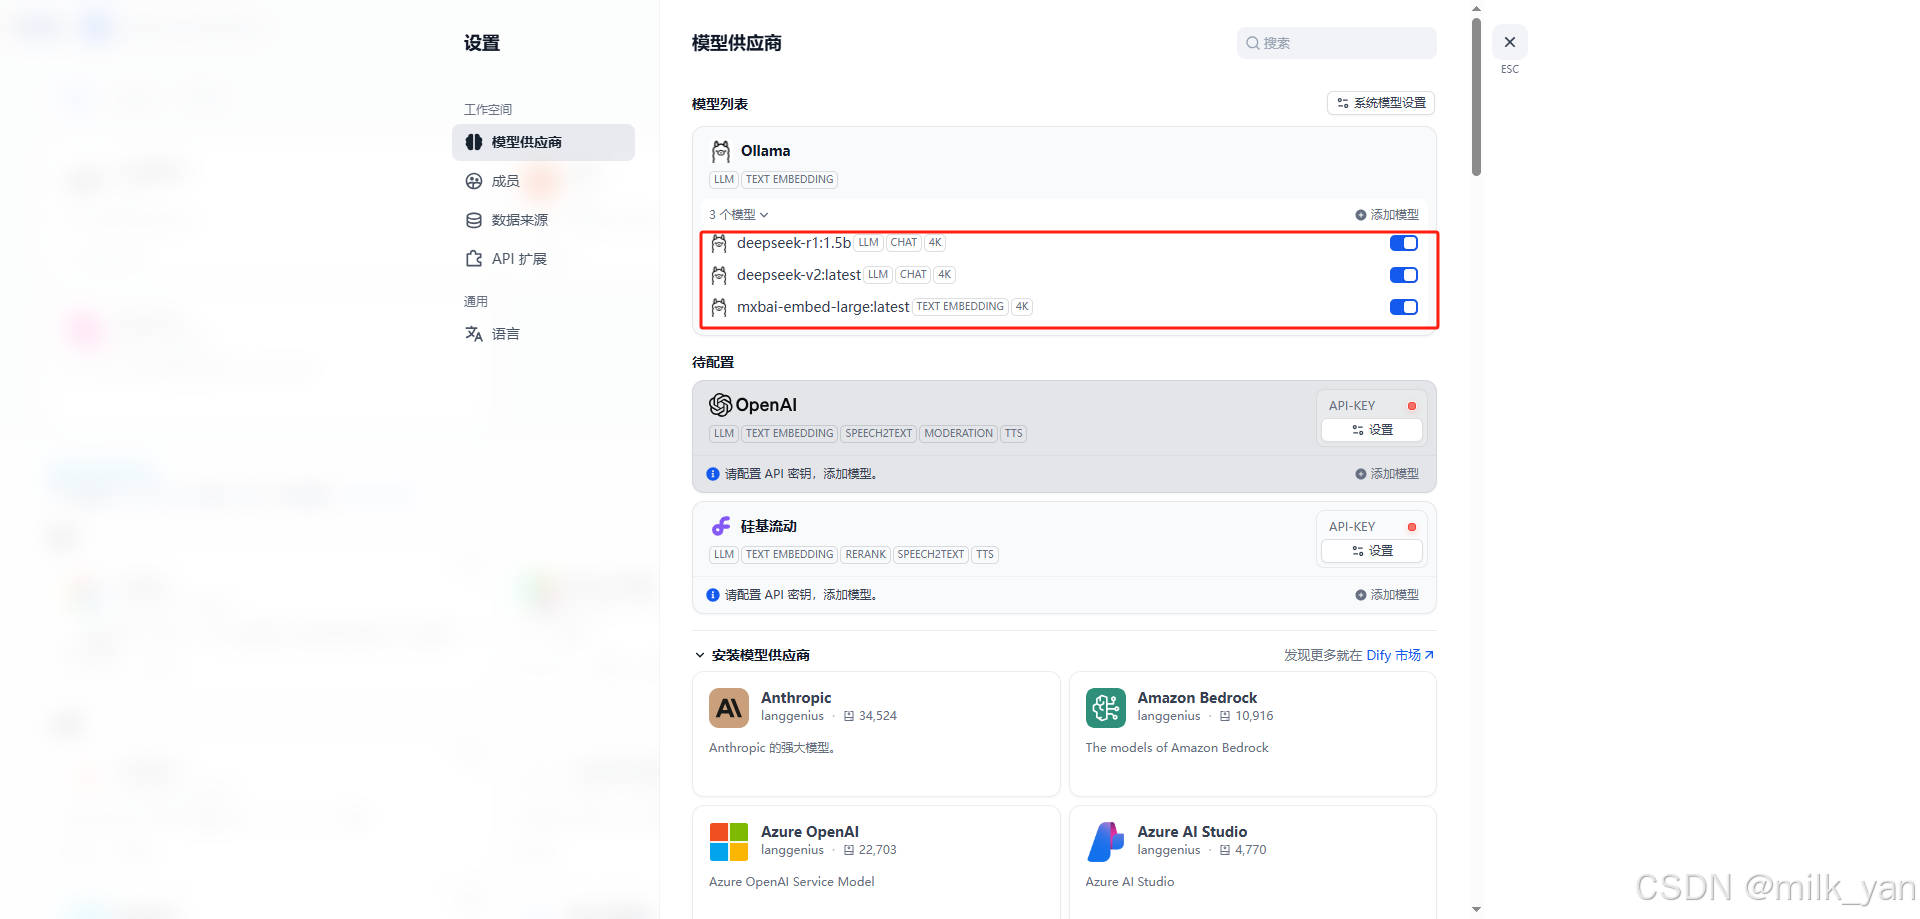Click the deepseek-r1:1.5b model icon
This screenshot has height=919, width=1920.
click(x=719, y=243)
